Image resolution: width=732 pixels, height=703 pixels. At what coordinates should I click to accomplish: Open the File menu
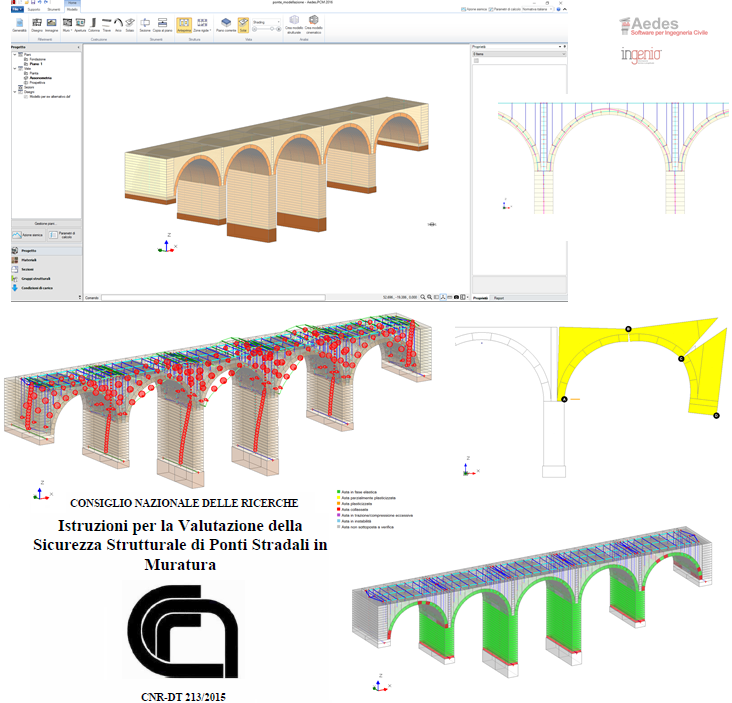pos(17,9)
